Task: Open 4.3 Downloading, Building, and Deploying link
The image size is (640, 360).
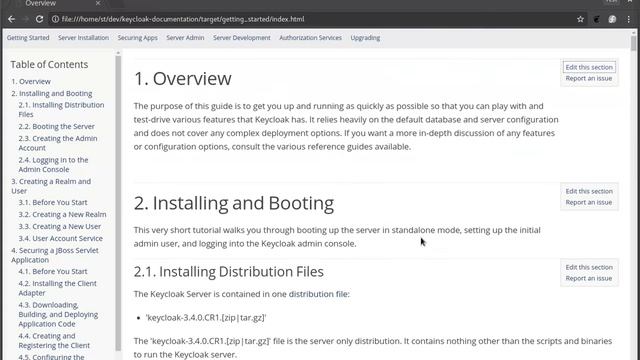Action: tap(58, 314)
